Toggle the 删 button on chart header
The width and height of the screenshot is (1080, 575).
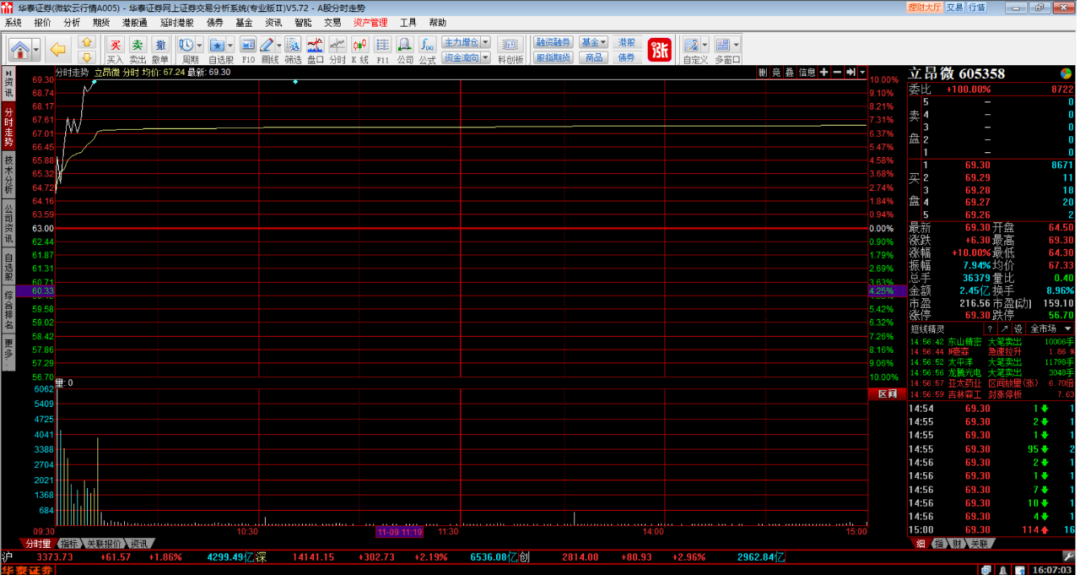(763, 72)
